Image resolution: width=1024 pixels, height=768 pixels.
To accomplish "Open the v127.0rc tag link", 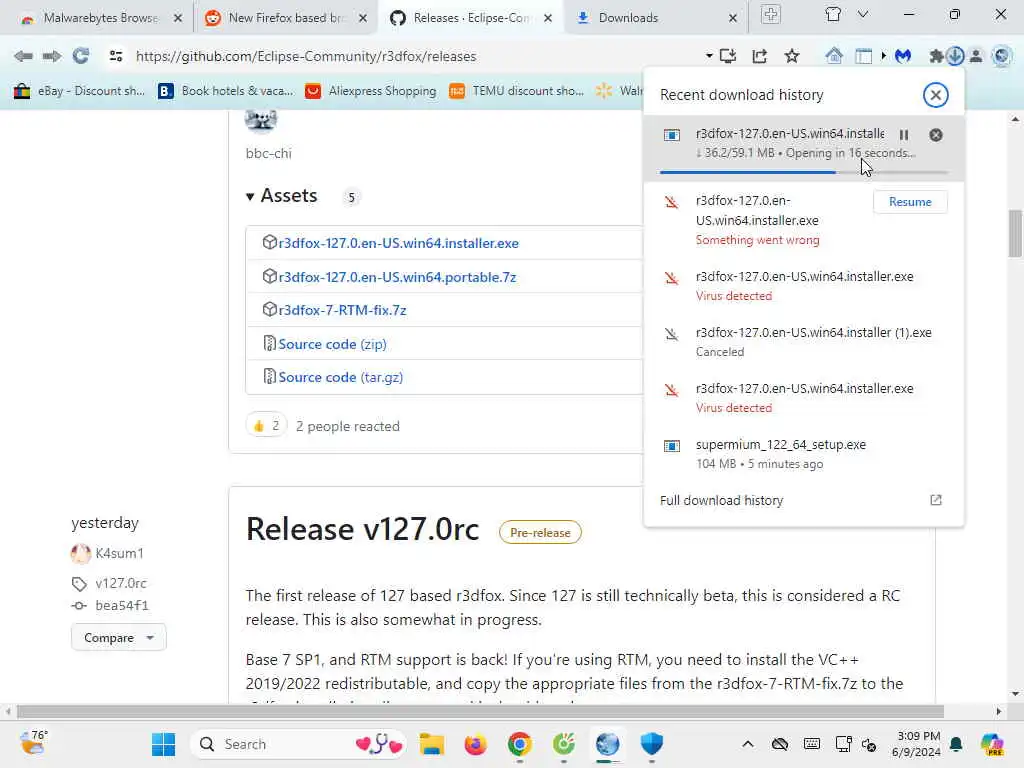I will (121, 583).
